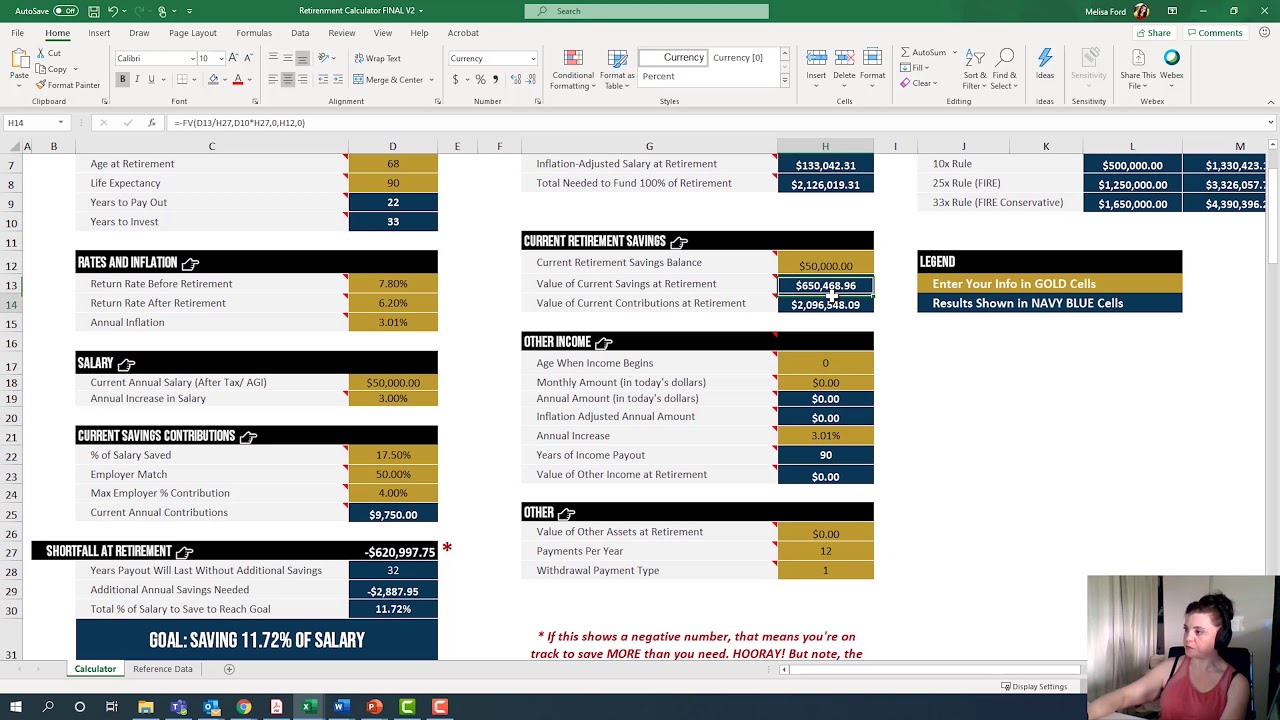Click the Percent Style icon

point(481,80)
